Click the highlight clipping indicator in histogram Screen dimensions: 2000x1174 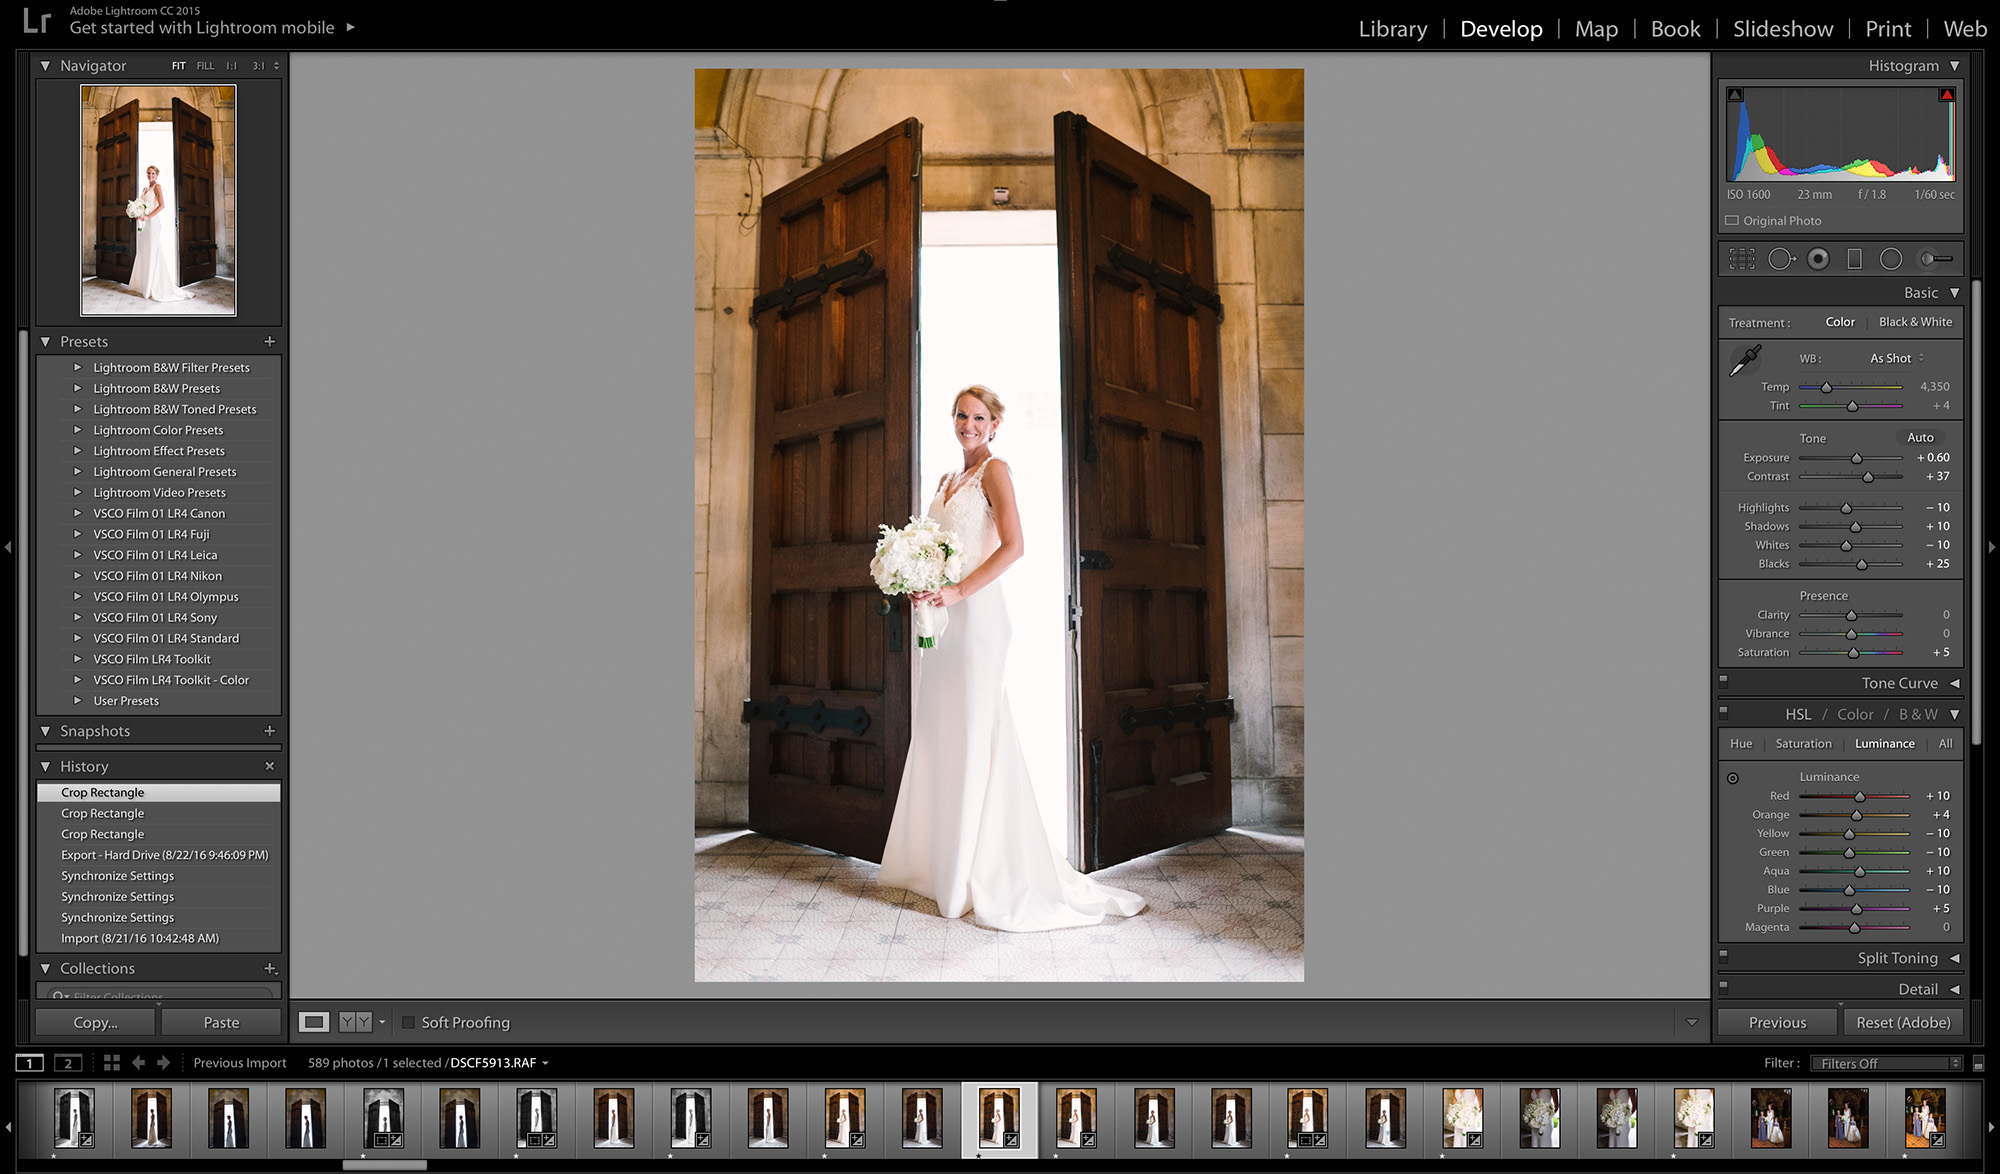pyautogui.click(x=1947, y=95)
